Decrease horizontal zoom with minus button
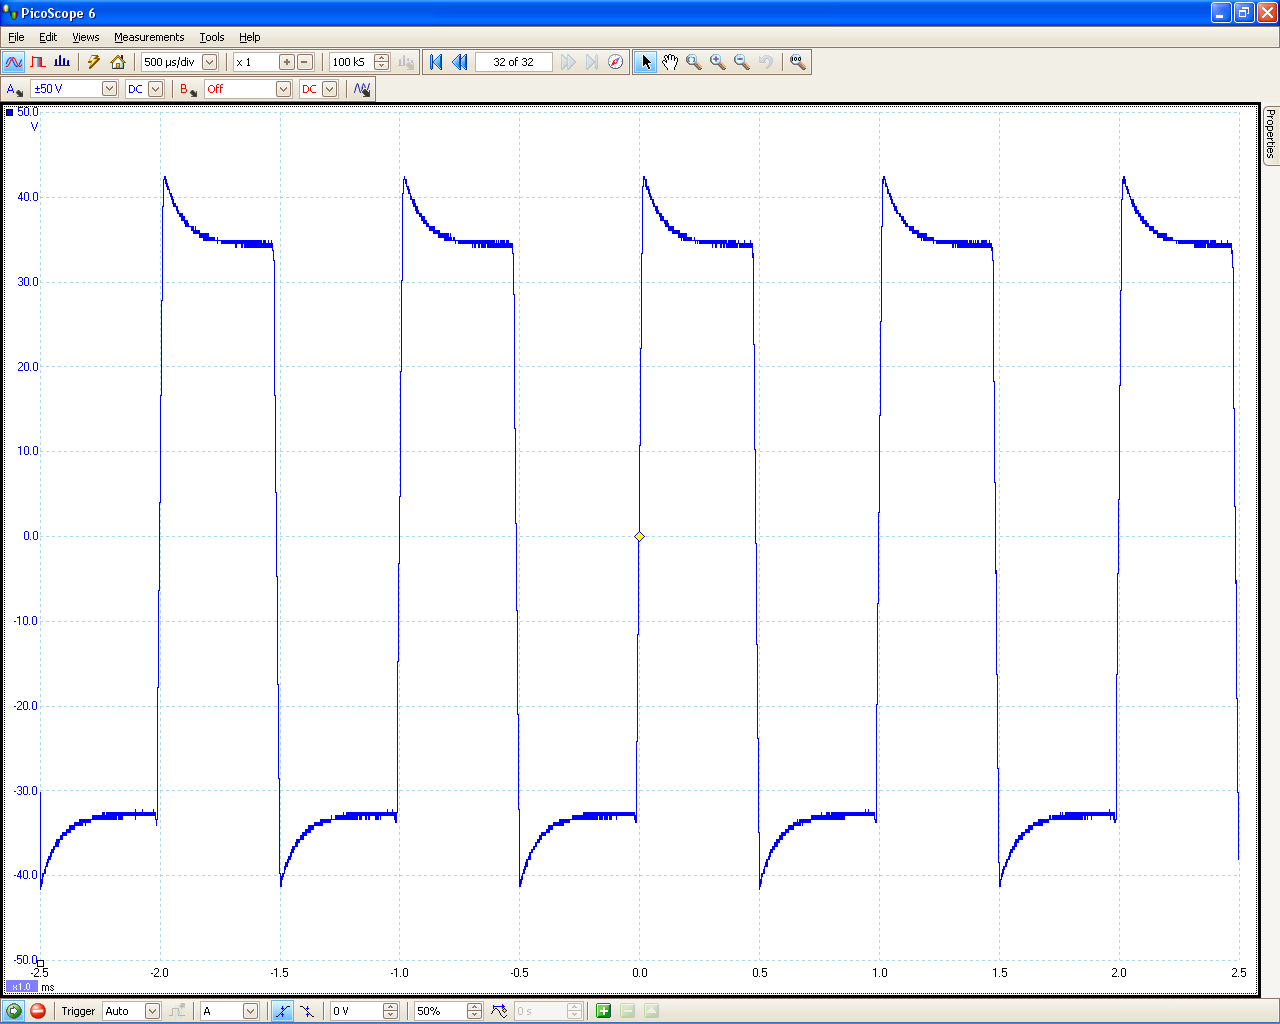The image size is (1280, 1024). [x=305, y=62]
